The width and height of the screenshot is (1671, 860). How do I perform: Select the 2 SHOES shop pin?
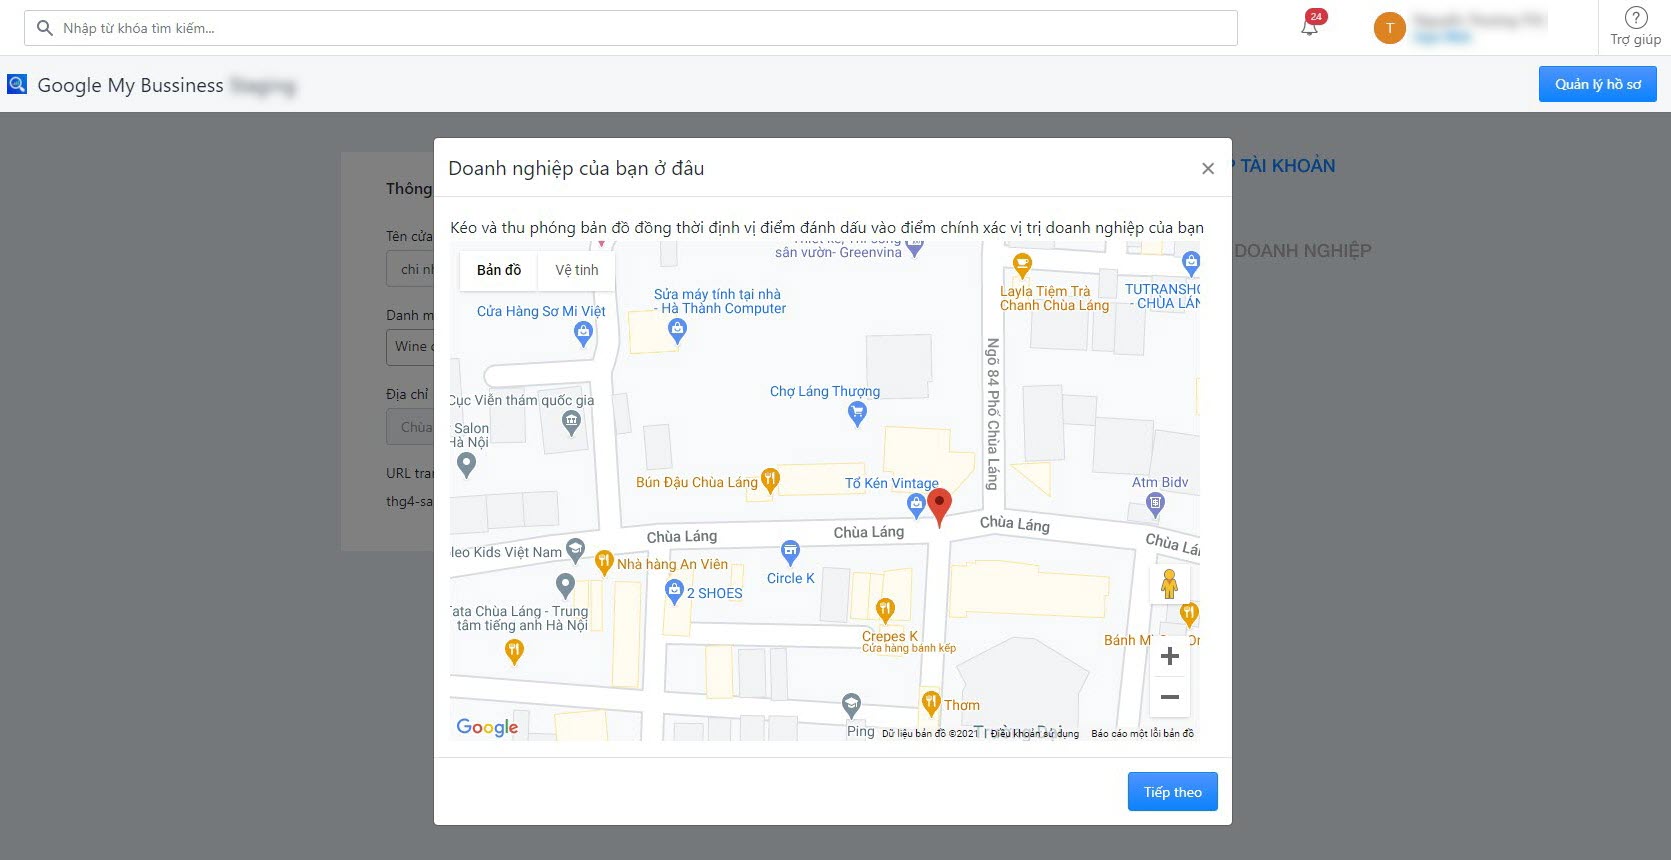point(674,592)
